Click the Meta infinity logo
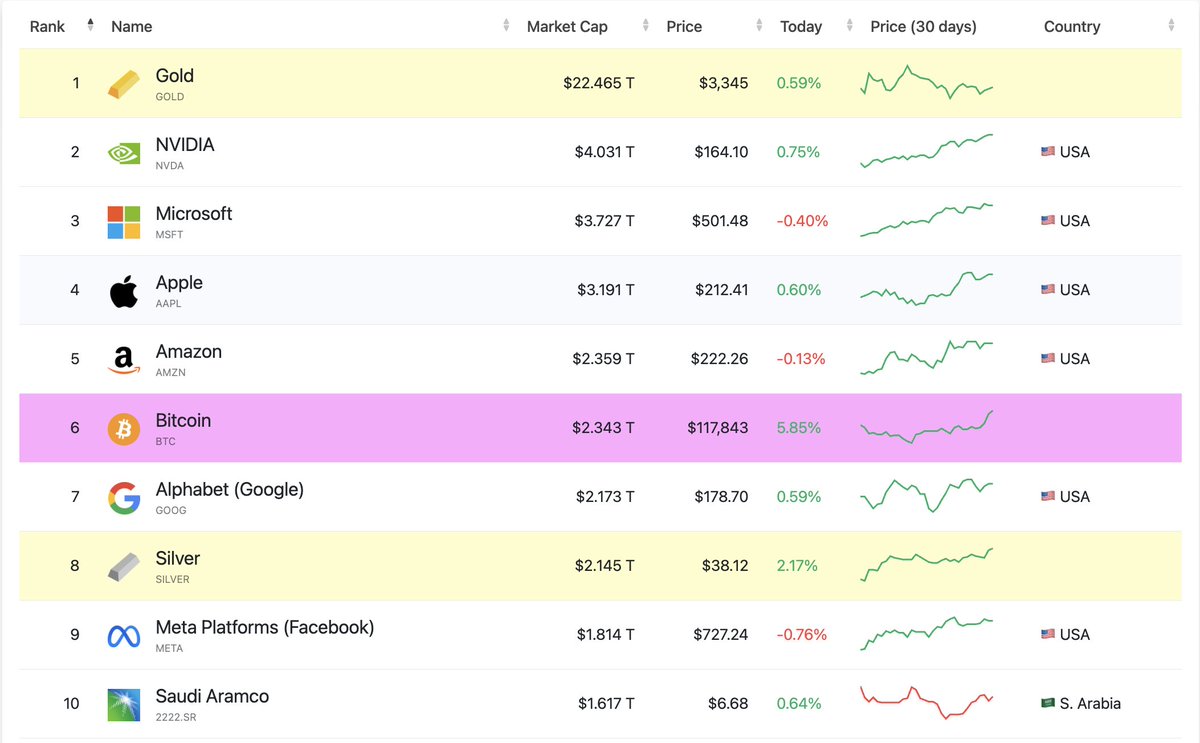 [x=122, y=634]
